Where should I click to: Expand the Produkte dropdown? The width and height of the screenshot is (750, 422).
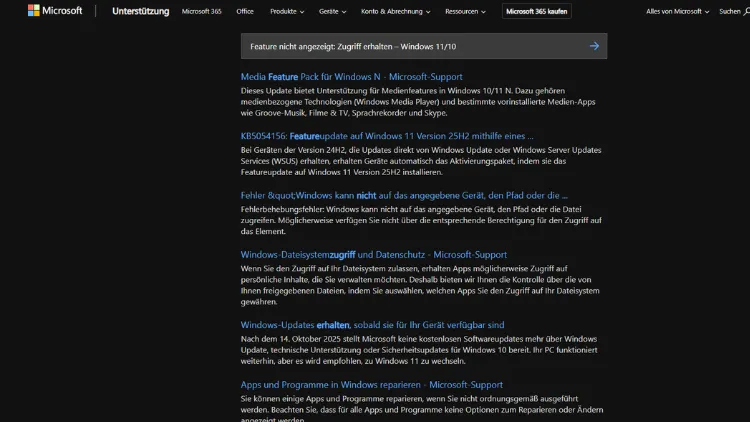point(287,11)
